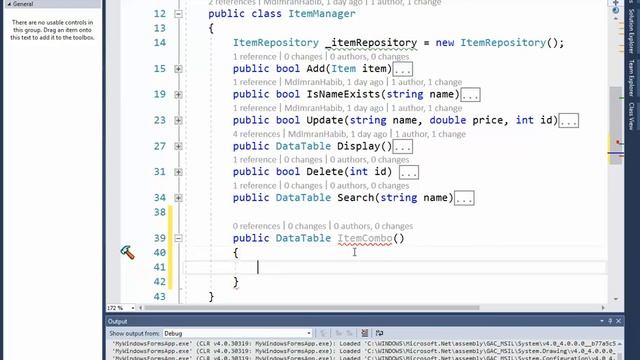The height and width of the screenshot is (360, 640).
Task: Toggle auto-hide pin on Output panel
Action: point(610,321)
